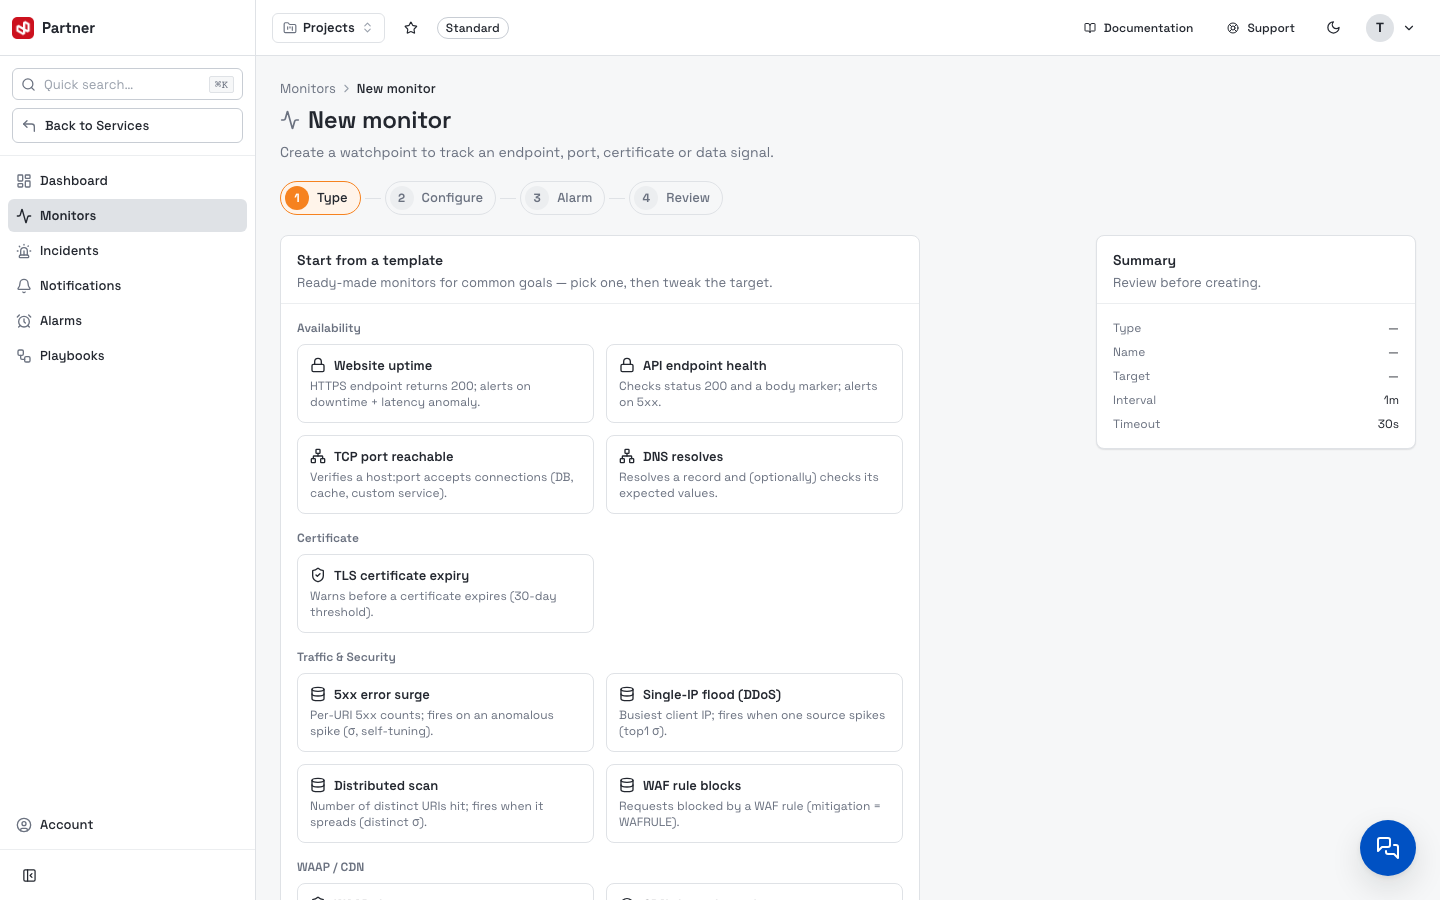The height and width of the screenshot is (900, 1440).
Task: Click the Traffic & Security section heading
Action: point(346,657)
